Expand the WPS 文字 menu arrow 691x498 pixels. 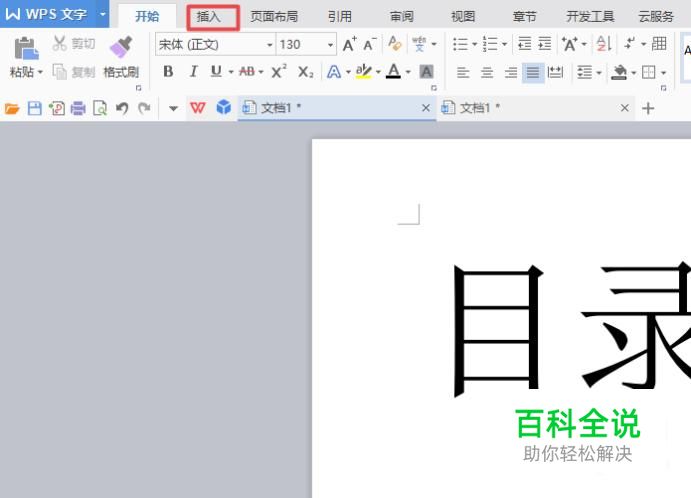[x=102, y=14]
